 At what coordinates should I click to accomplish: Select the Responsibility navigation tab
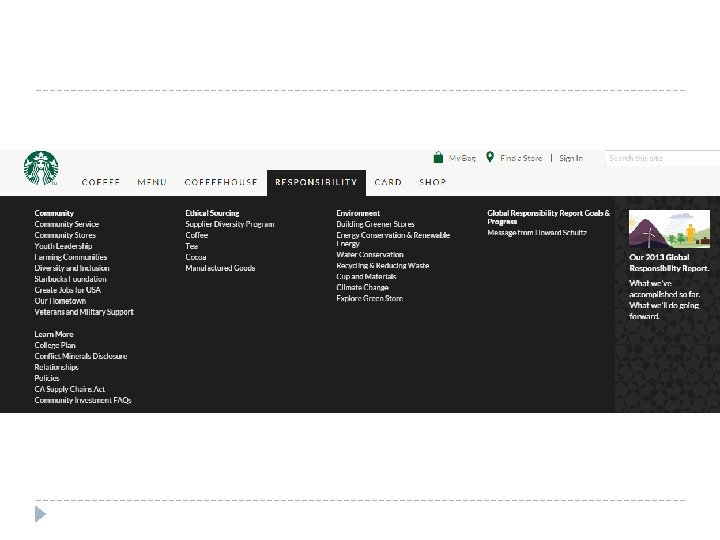click(316, 182)
